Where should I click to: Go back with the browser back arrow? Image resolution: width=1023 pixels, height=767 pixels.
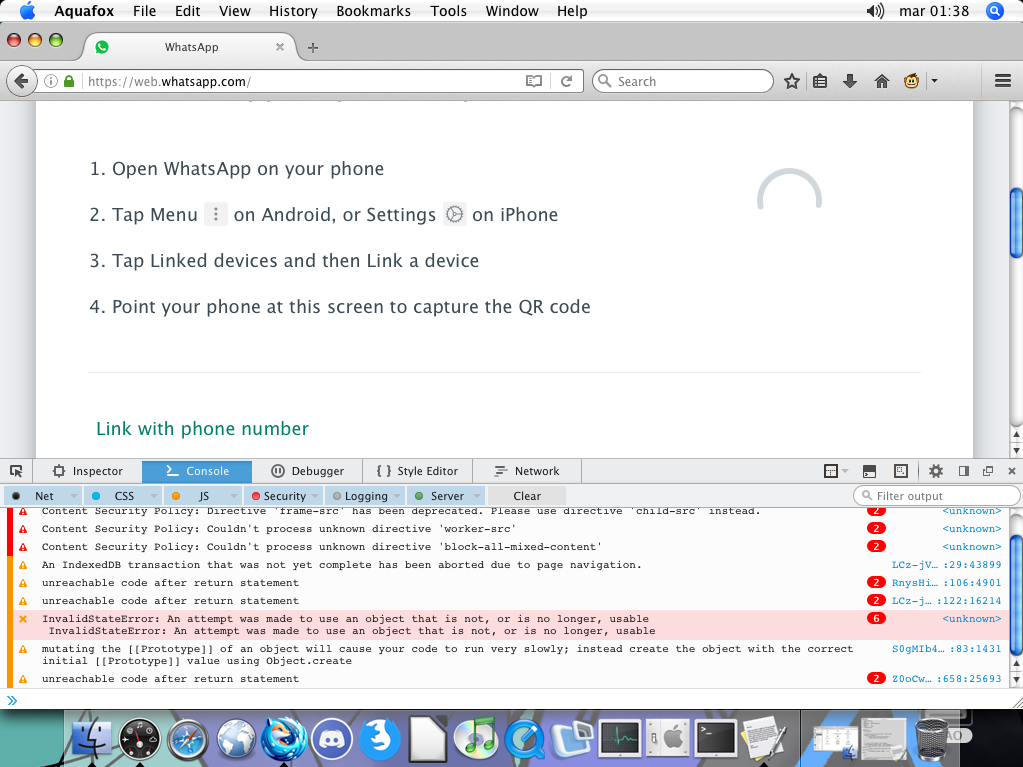coord(22,82)
